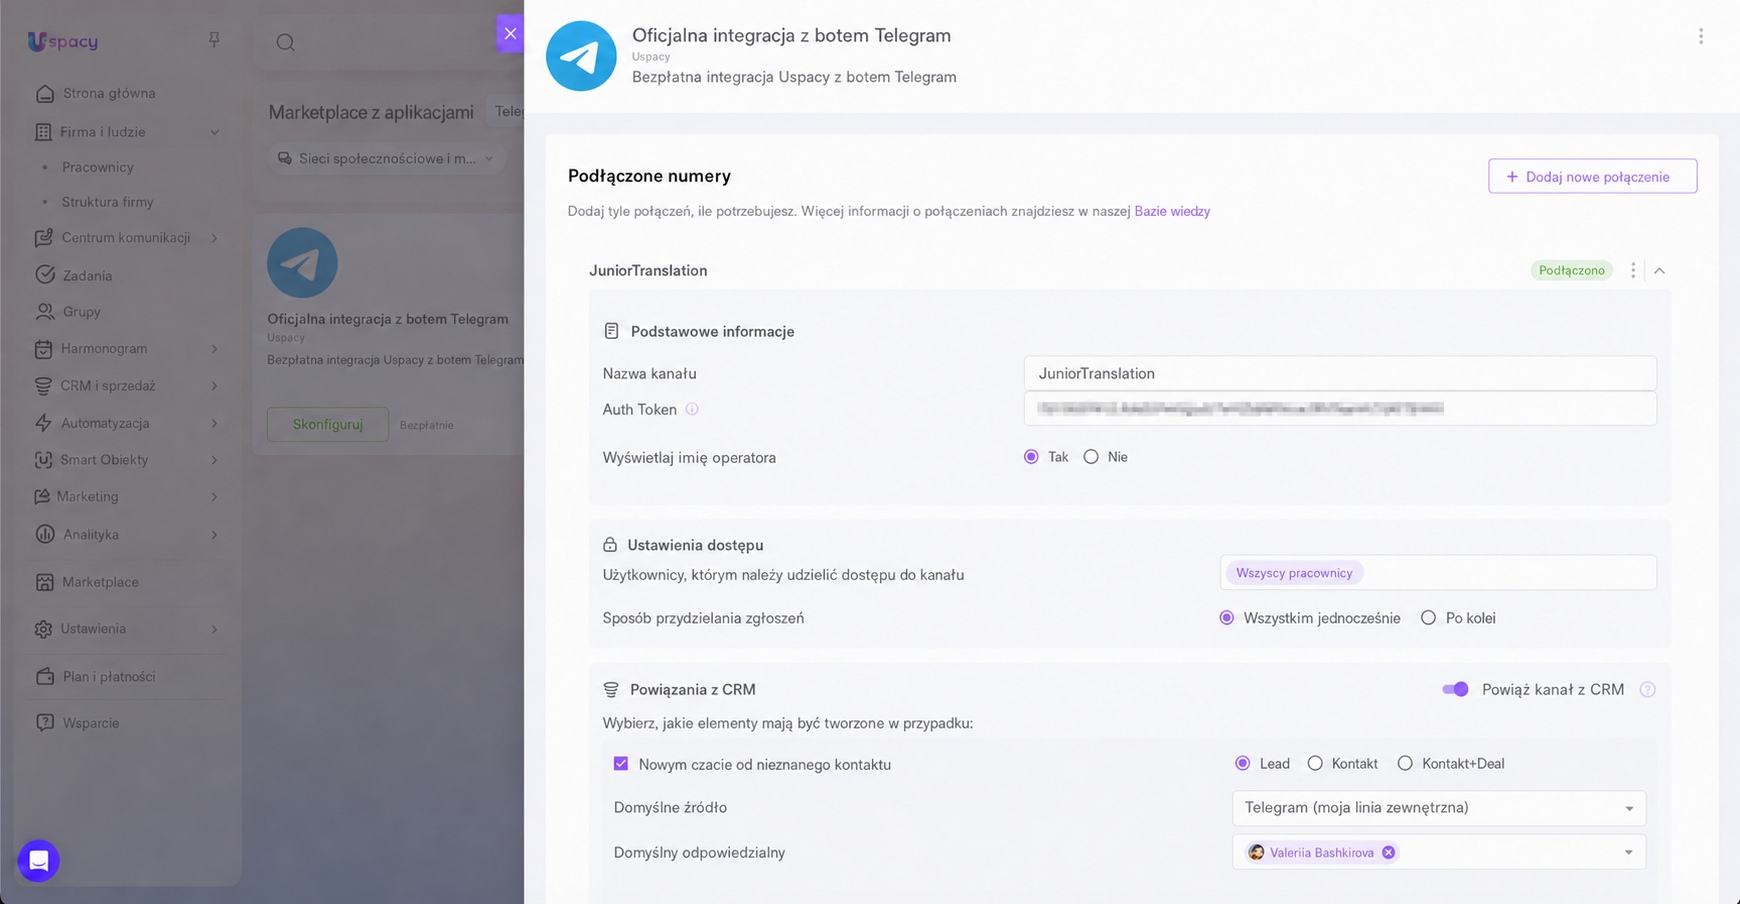
Task: Click the Auth Token info icon
Action: (692, 409)
